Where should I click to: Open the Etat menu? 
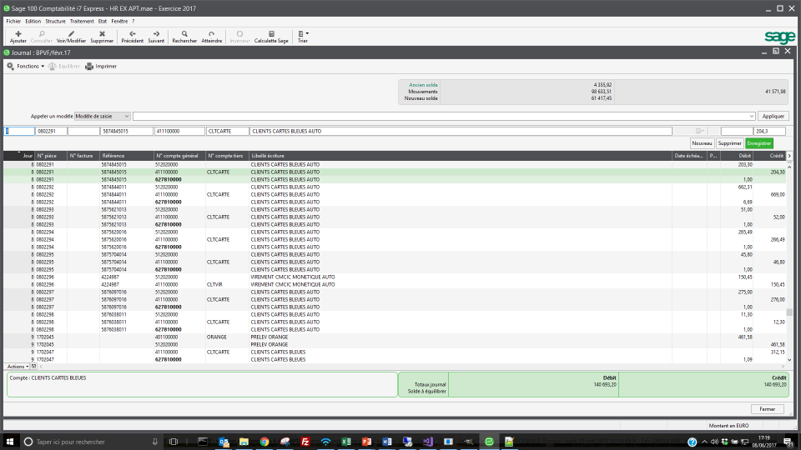pyautogui.click(x=102, y=21)
